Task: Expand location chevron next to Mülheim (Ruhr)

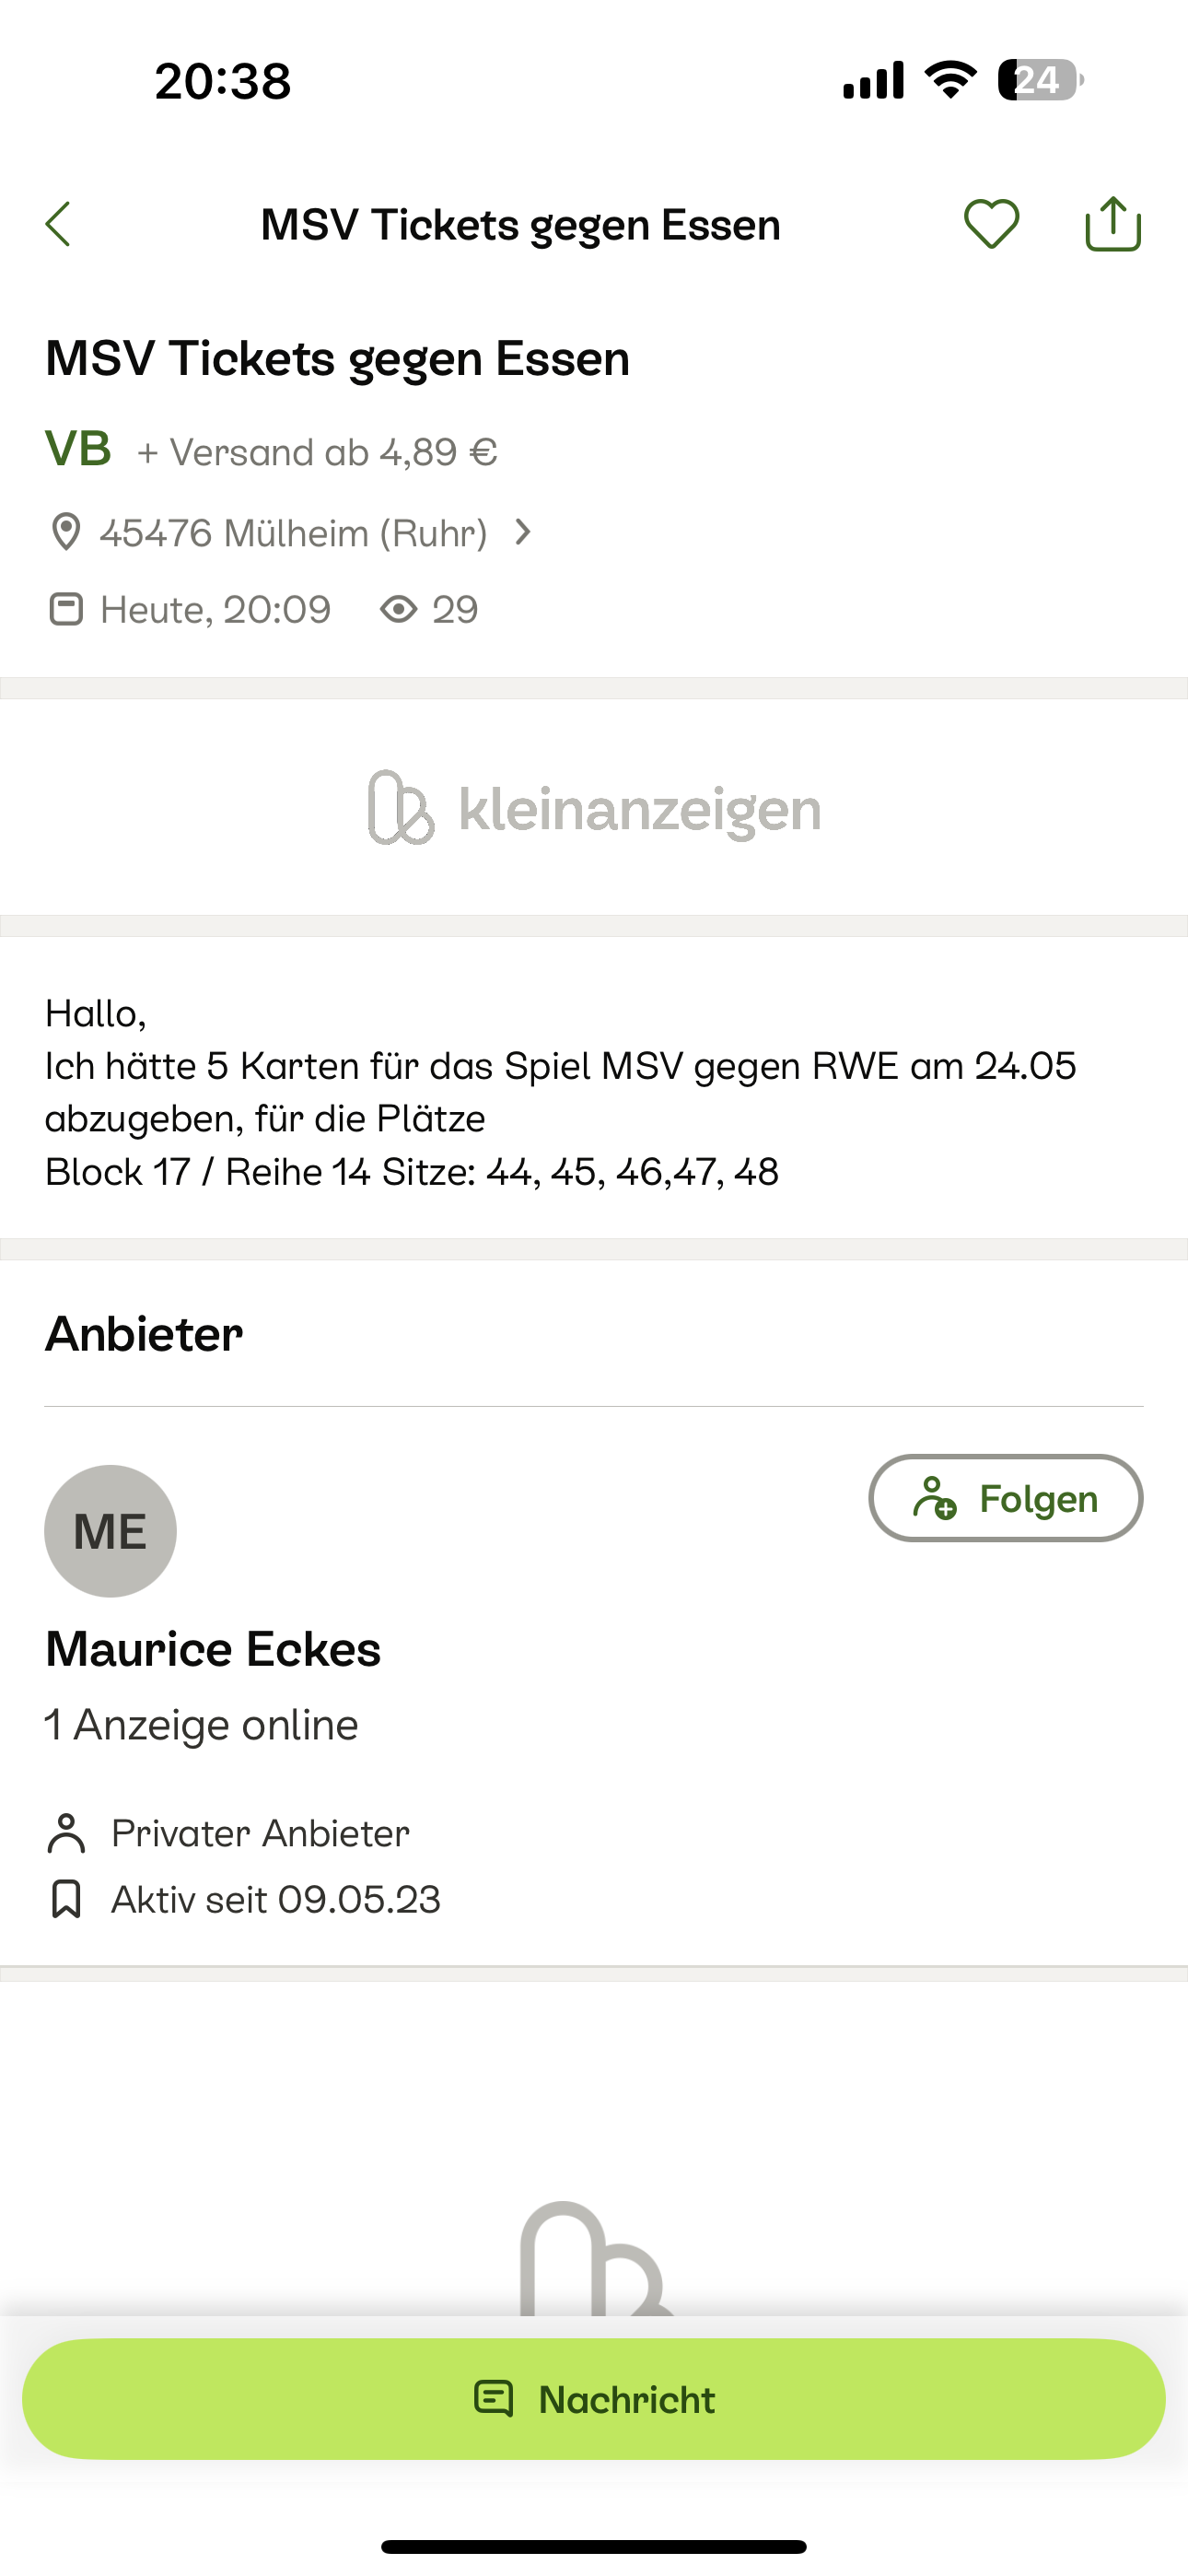Action: [522, 532]
